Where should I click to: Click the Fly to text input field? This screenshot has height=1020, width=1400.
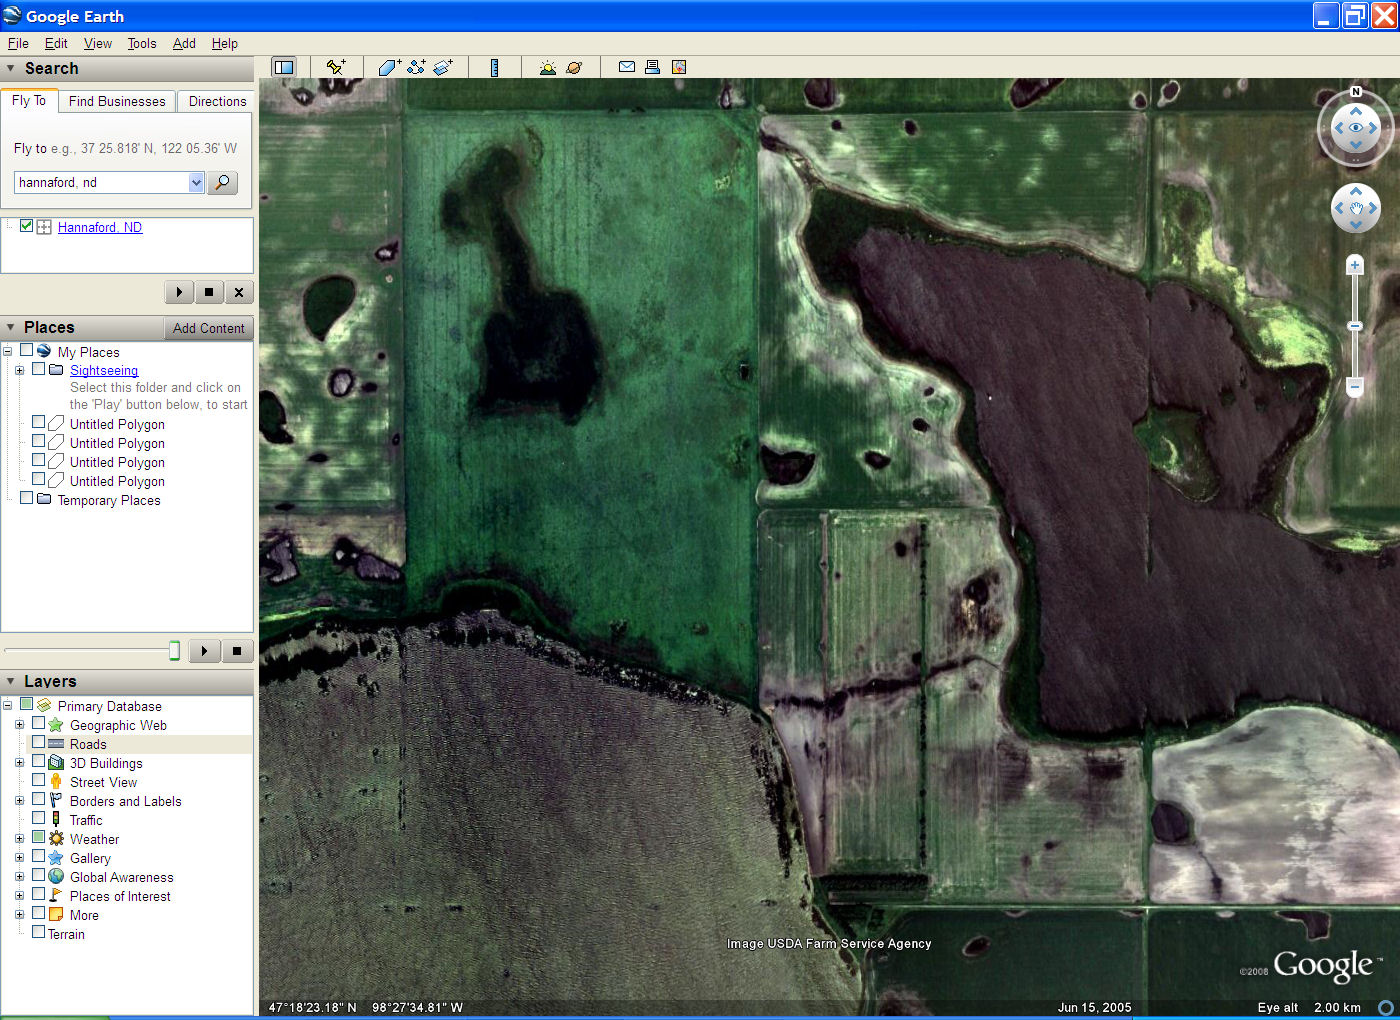pyautogui.click(x=102, y=182)
